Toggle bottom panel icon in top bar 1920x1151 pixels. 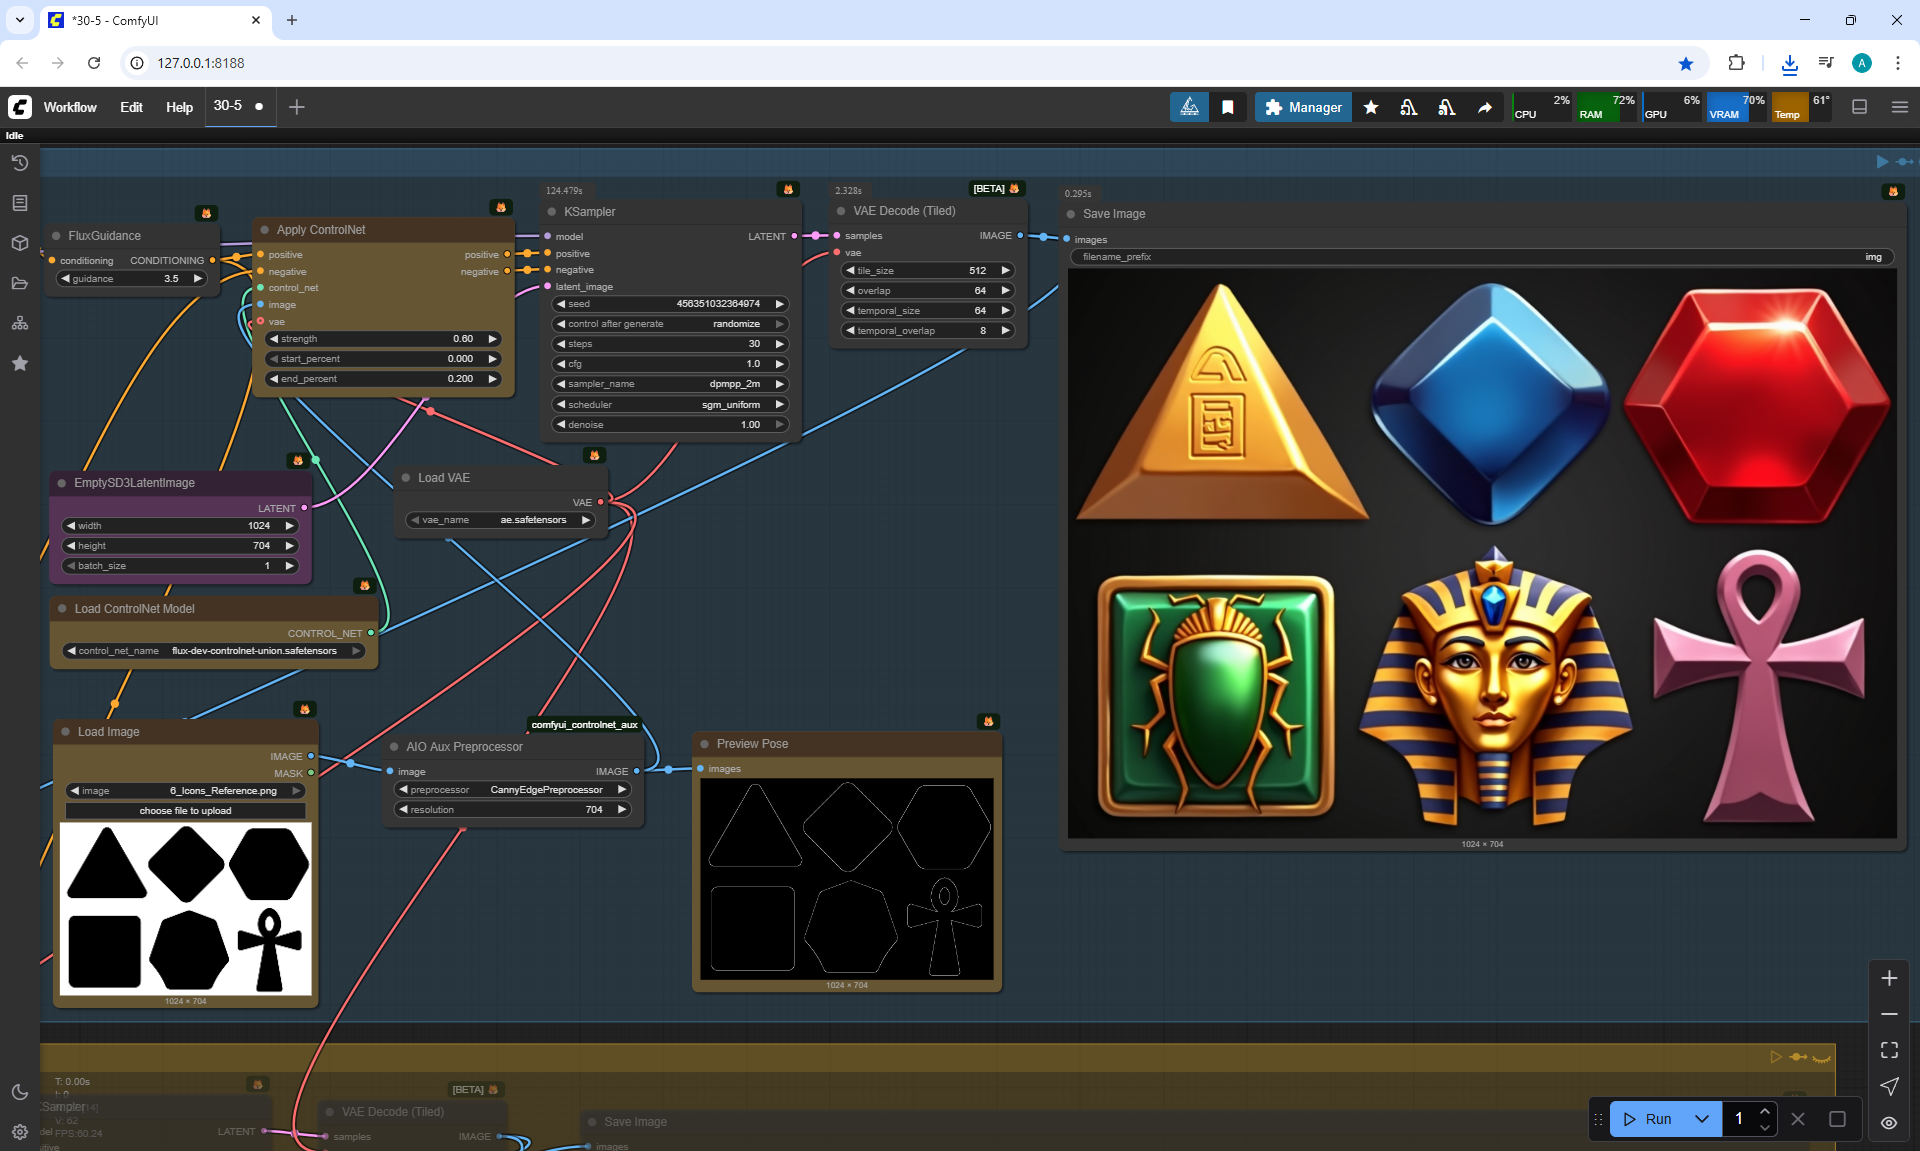pyautogui.click(x=1859, y=107)
